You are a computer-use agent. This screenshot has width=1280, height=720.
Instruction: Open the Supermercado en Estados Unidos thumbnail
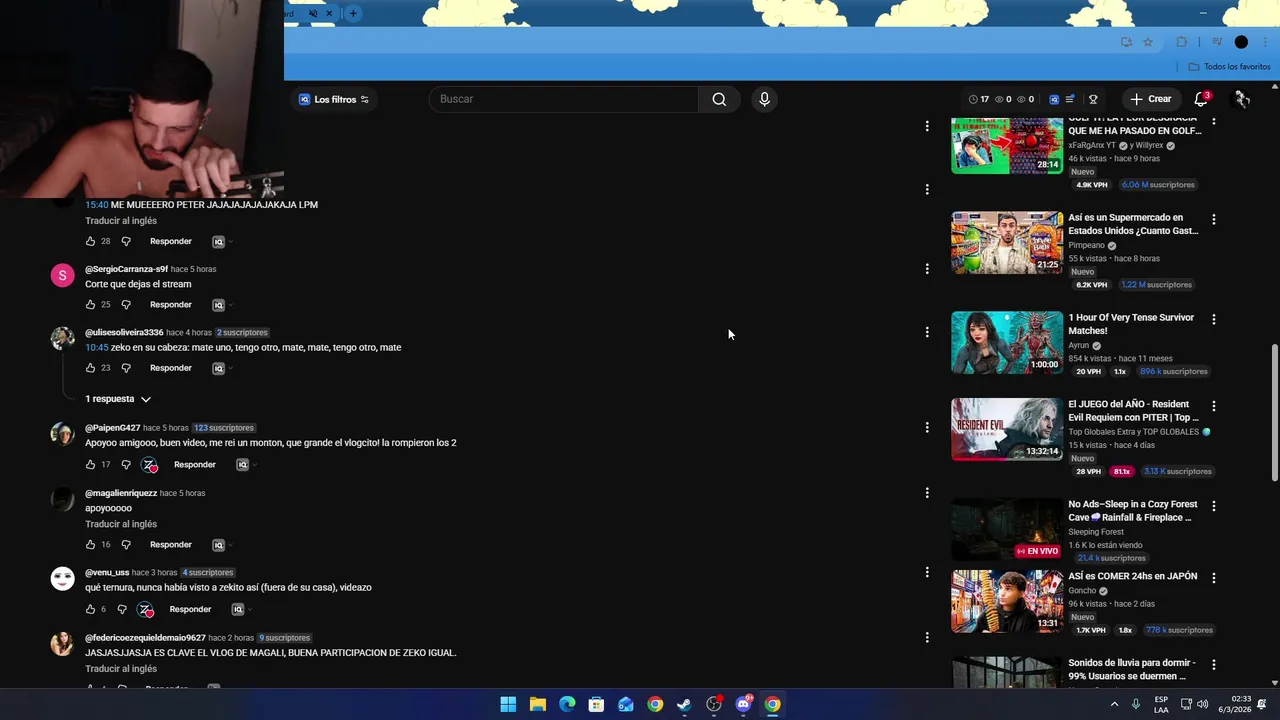click(1007, 242)
